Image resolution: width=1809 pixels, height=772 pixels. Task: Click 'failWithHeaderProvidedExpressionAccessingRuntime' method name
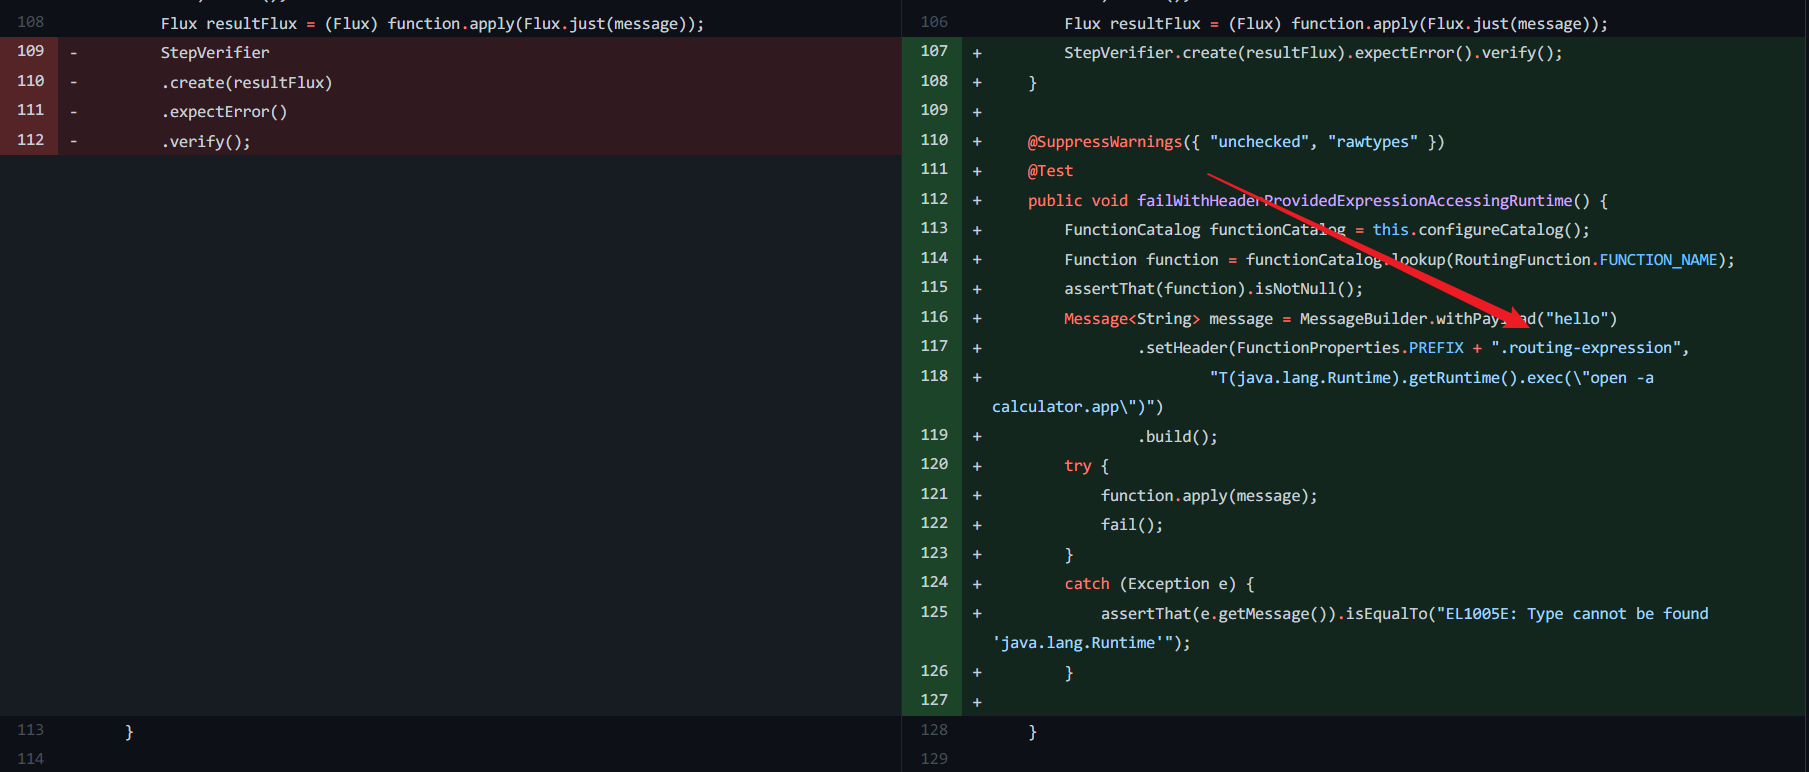[x=1355, y=200]
